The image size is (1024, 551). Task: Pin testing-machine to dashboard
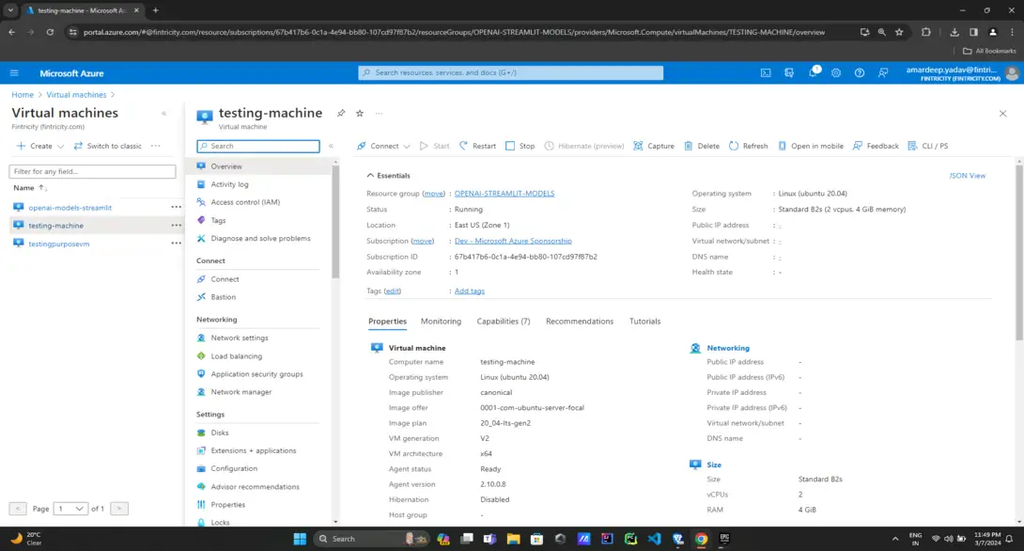pyautogui.click(x=341, y=113)
